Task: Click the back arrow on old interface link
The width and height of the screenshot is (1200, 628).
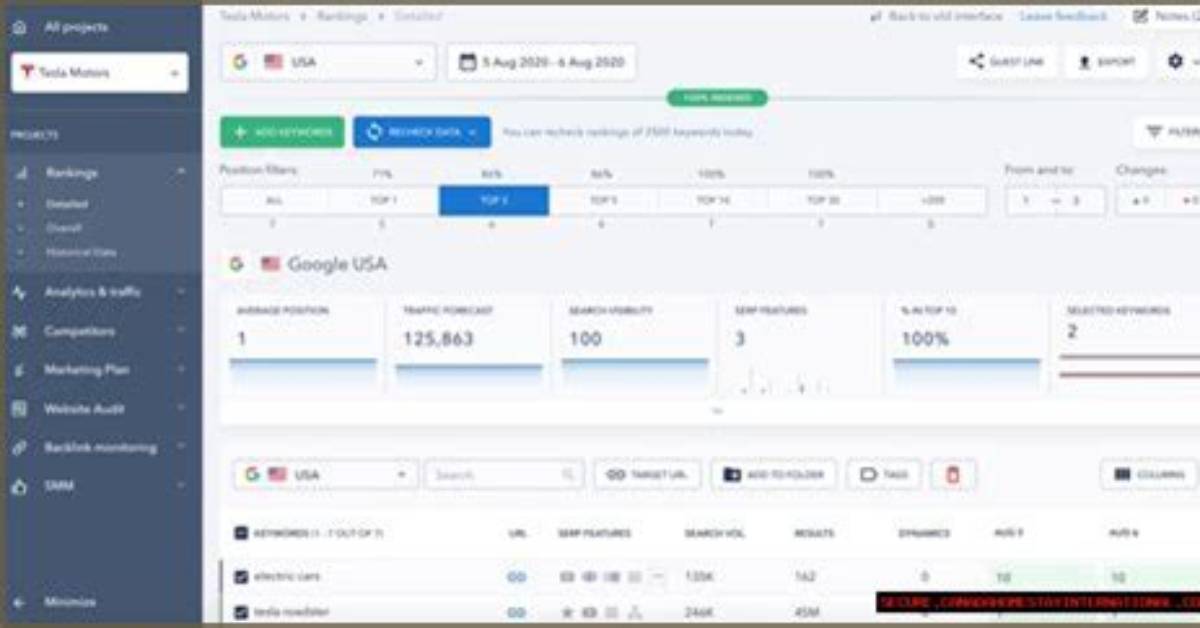Action: pos(876,16)
